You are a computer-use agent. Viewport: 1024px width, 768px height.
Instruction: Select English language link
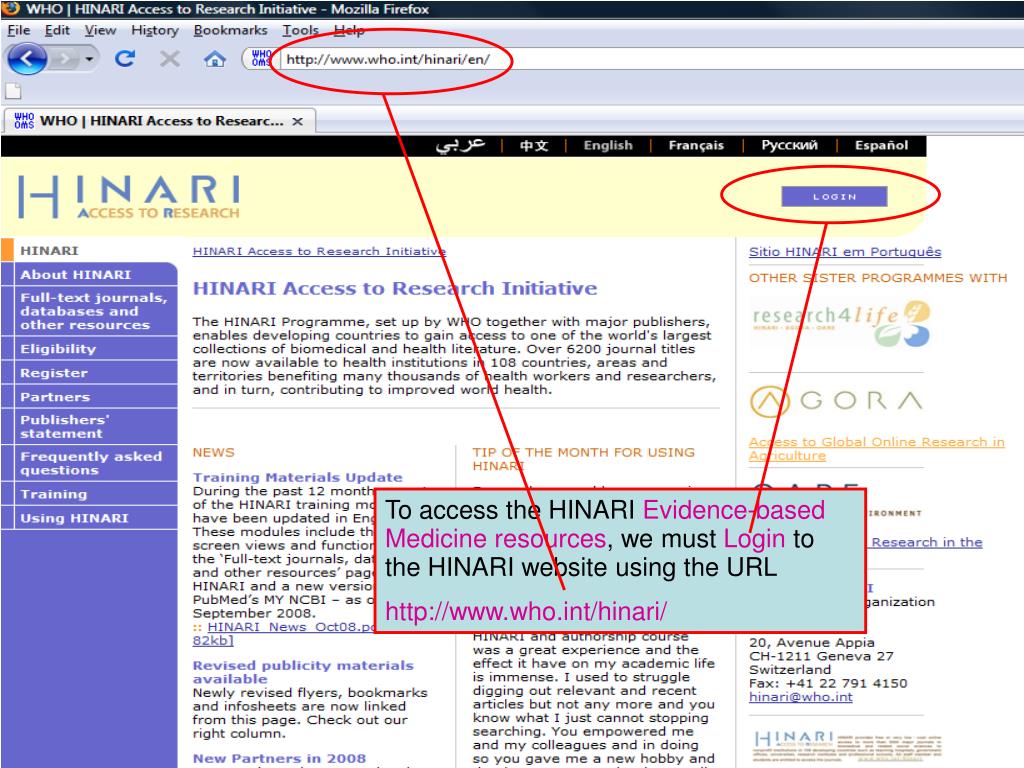coord(608,146)
